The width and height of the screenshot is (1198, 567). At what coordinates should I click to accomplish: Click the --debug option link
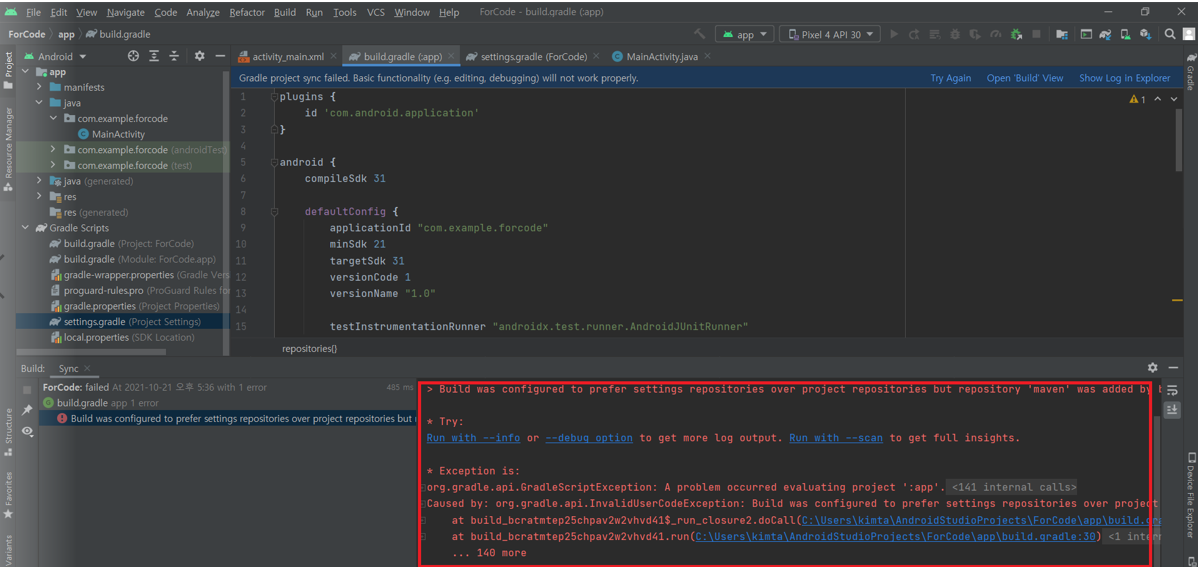click(x=589, y=438)
